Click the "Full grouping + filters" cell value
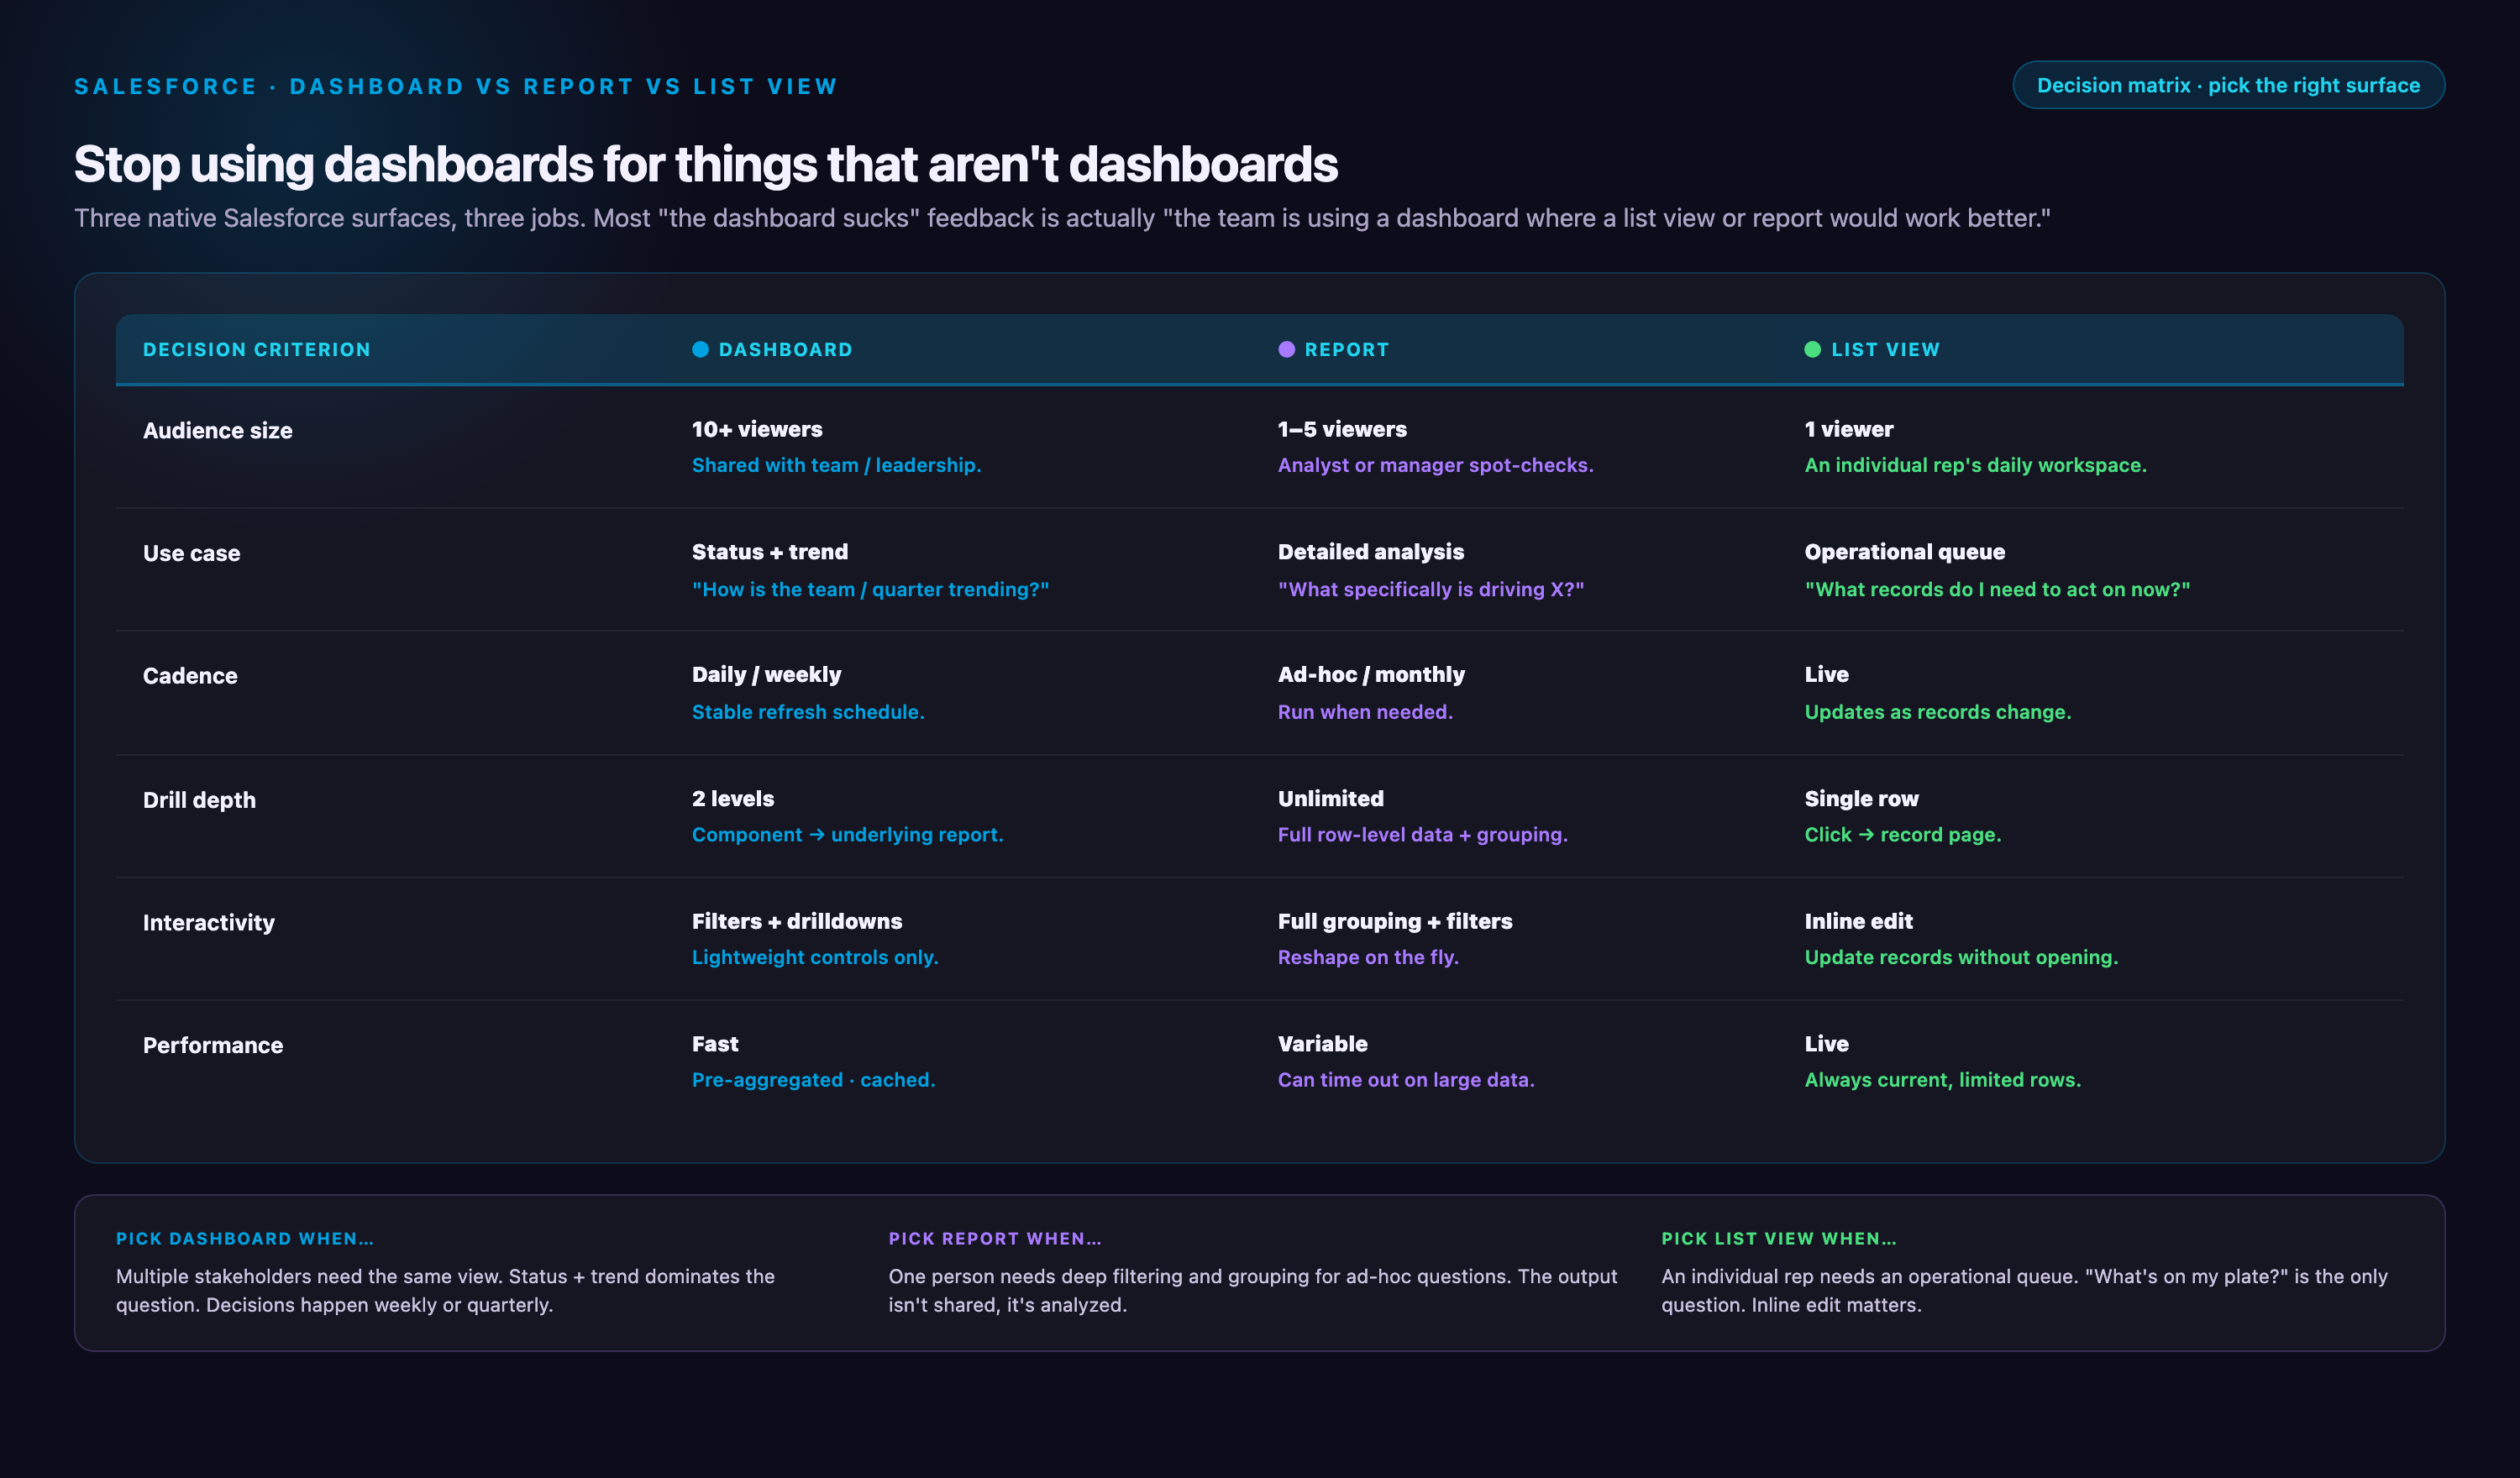The height and width of the screenshot is (1478, 2520). (x=1394, y=921)
